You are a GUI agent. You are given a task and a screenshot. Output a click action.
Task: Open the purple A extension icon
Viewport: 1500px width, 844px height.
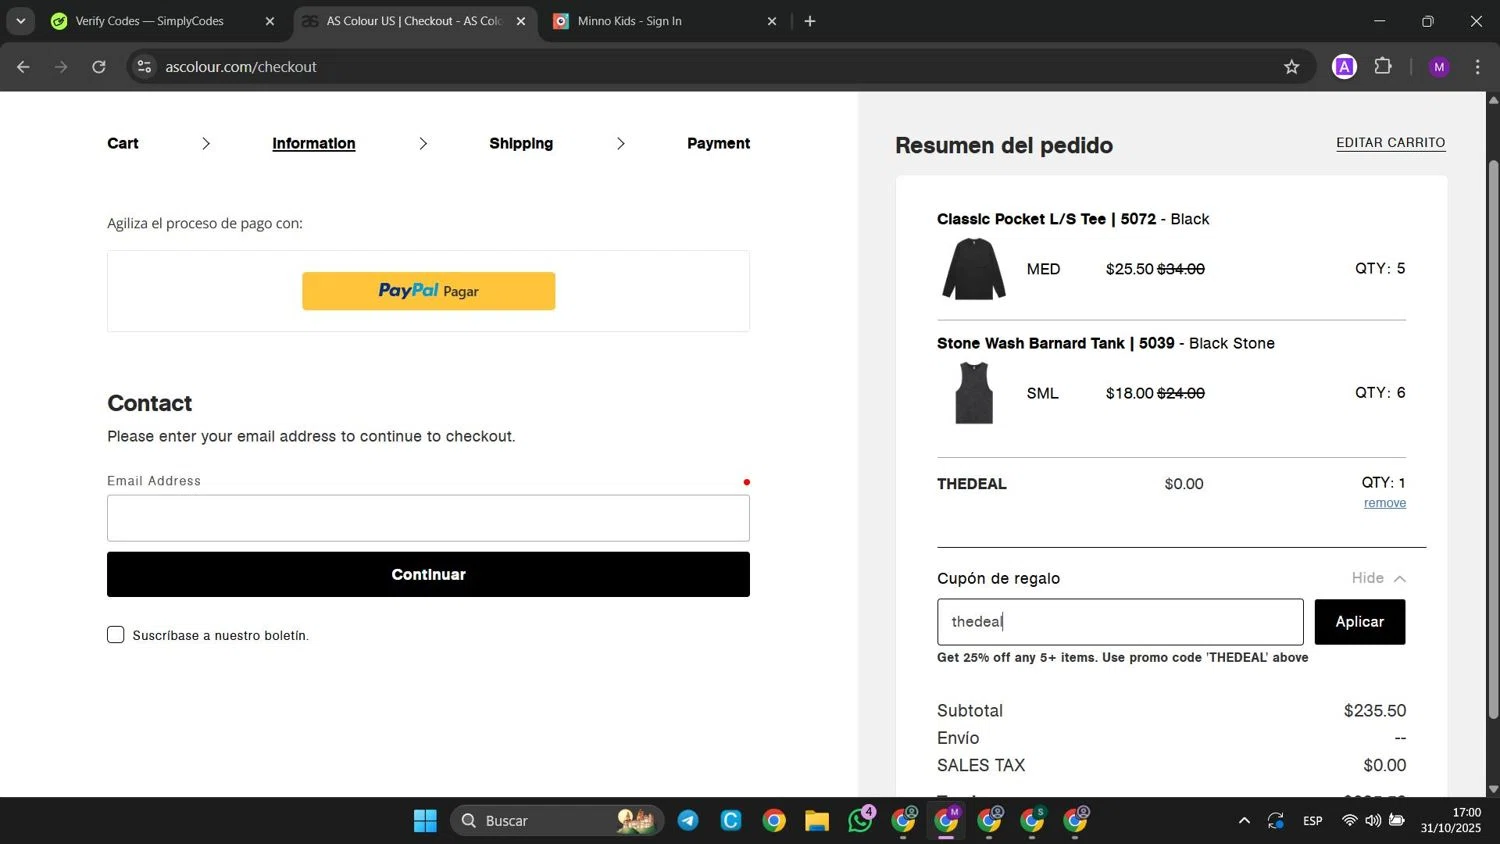(1345, 67)
